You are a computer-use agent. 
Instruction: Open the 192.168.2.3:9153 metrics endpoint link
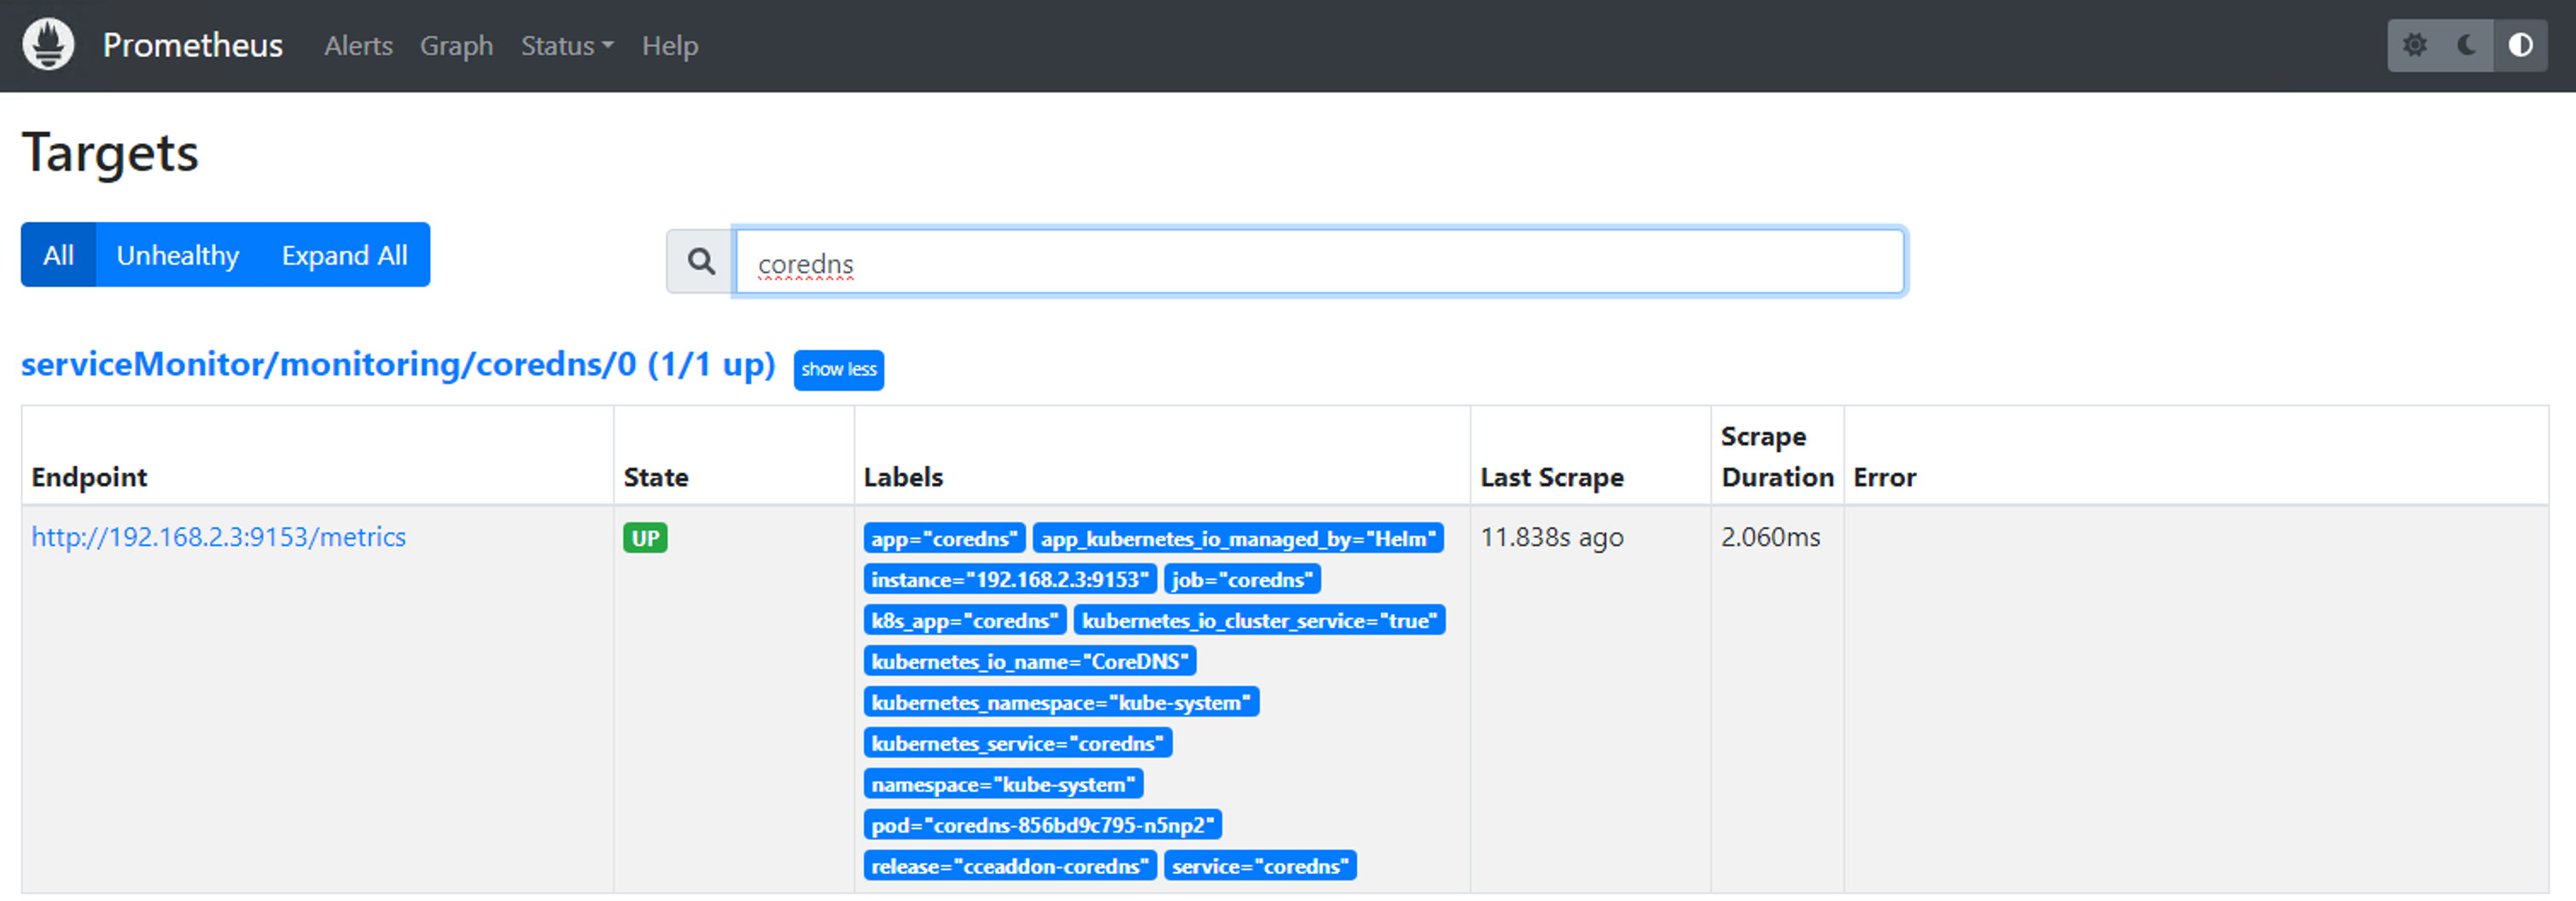pos(218,537)
